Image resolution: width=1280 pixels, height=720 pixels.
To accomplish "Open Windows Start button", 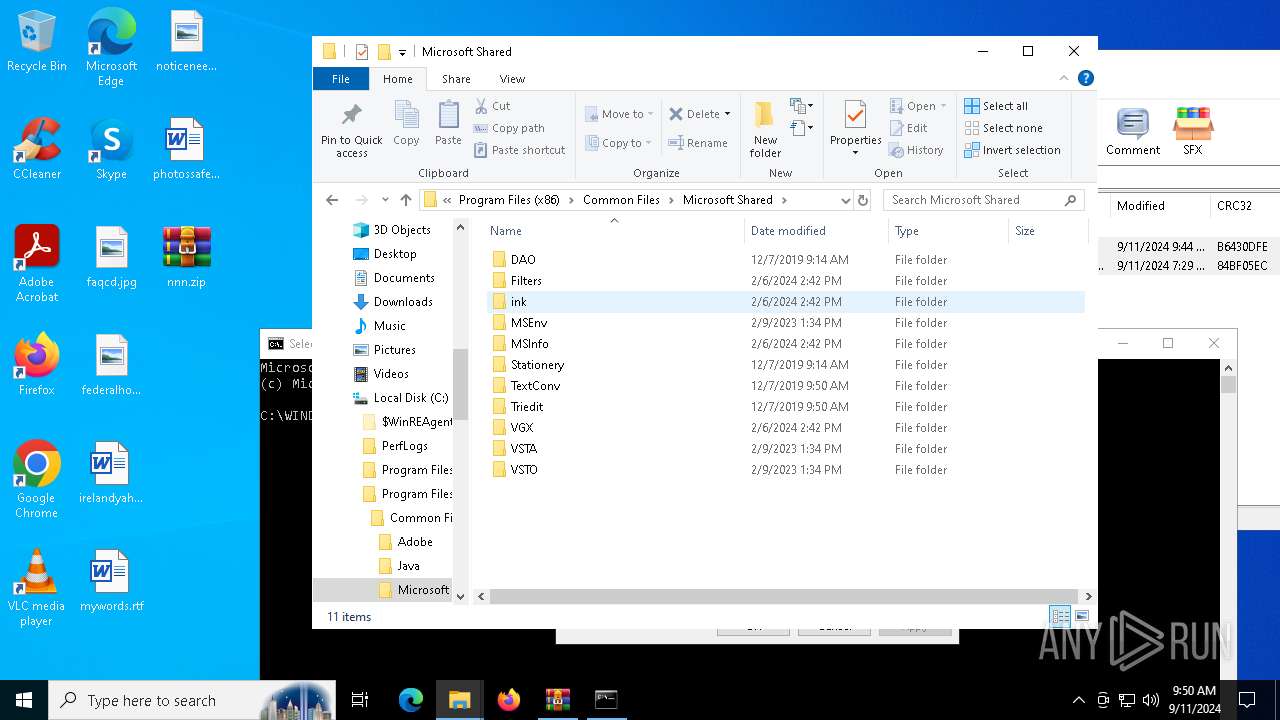I will tap(24, 700).
